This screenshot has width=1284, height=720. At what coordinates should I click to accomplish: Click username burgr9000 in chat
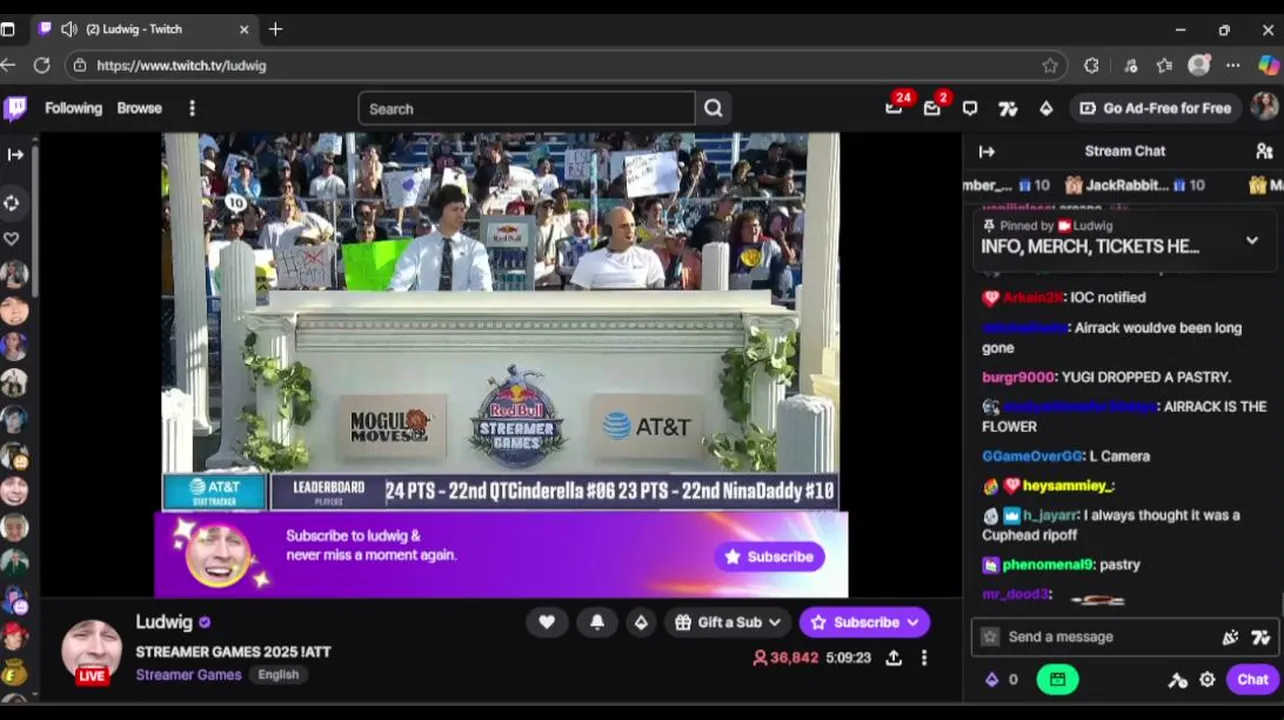coord(1018,377)
